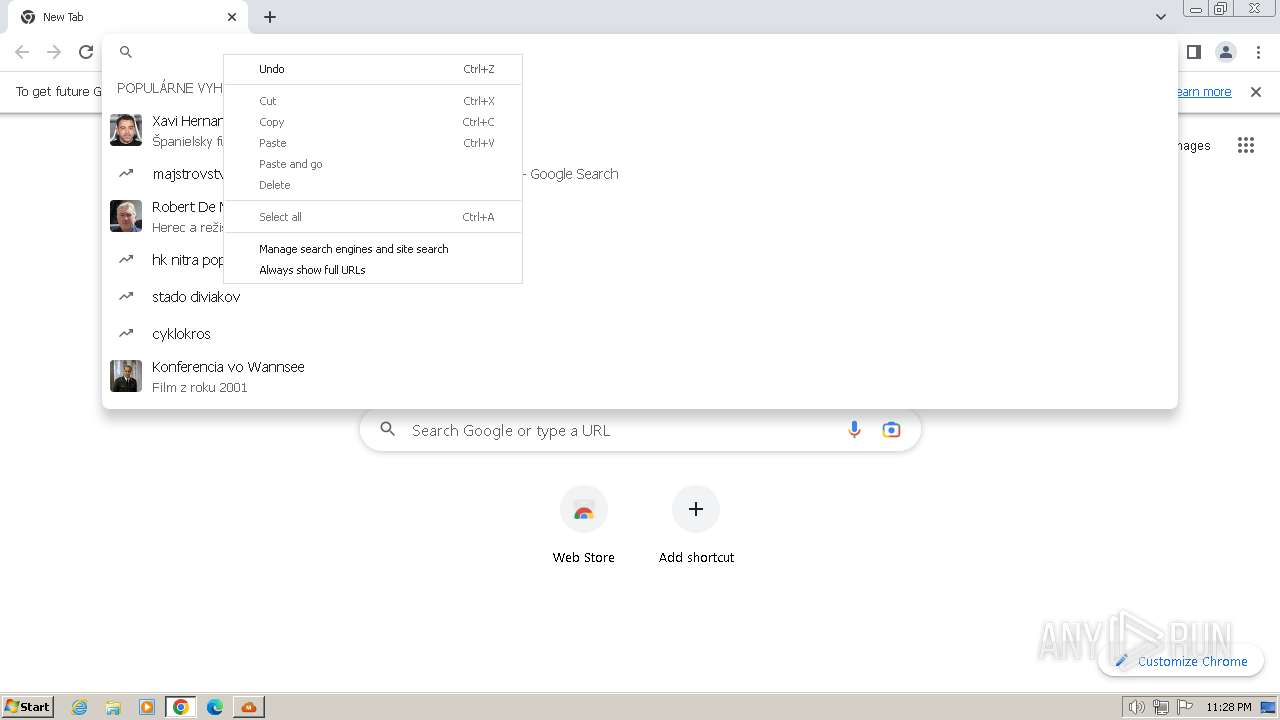Image resolution: width=1280 pixels, height=720 pixels.
Task: Toggle the side panel icon
Action: pos(1193,52)
